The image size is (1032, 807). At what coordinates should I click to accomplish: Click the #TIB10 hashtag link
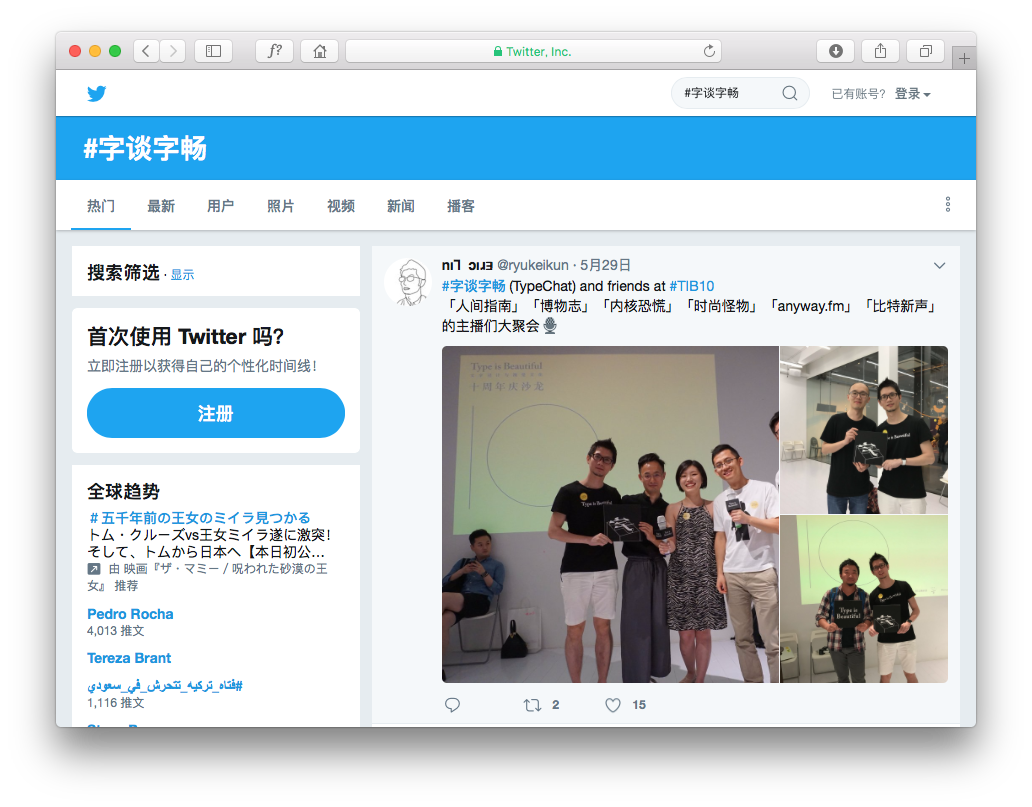coord(692,286)
